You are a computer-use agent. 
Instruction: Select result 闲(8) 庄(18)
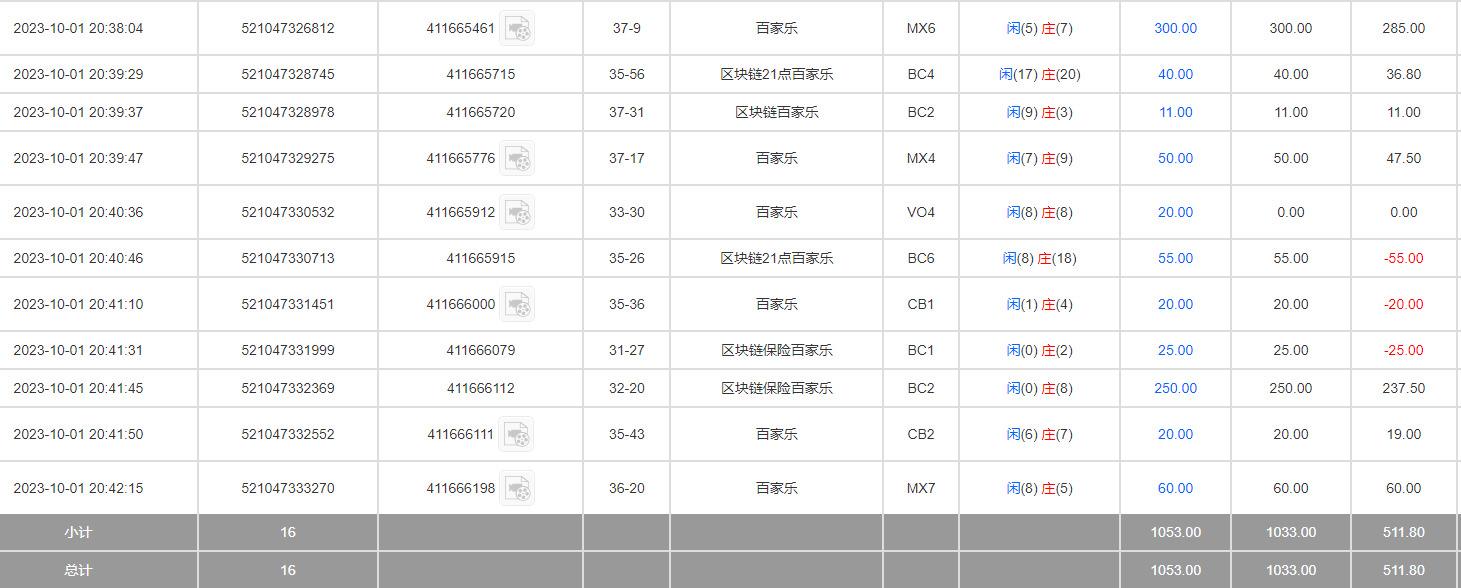pyautogui.click(x=1040, y=258)
